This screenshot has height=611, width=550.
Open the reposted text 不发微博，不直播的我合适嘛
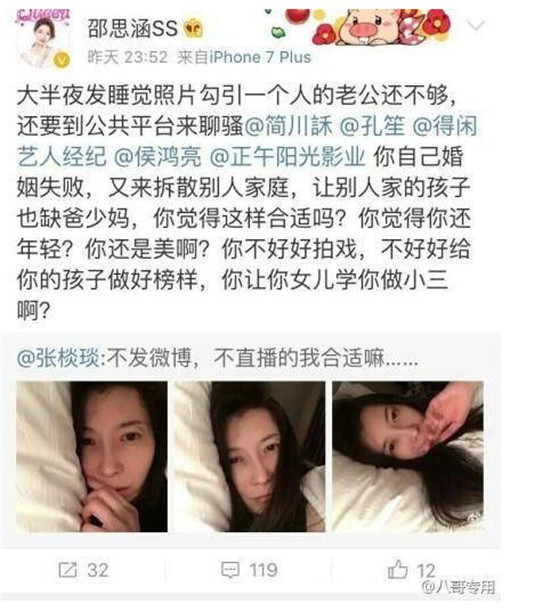[260, 357]
